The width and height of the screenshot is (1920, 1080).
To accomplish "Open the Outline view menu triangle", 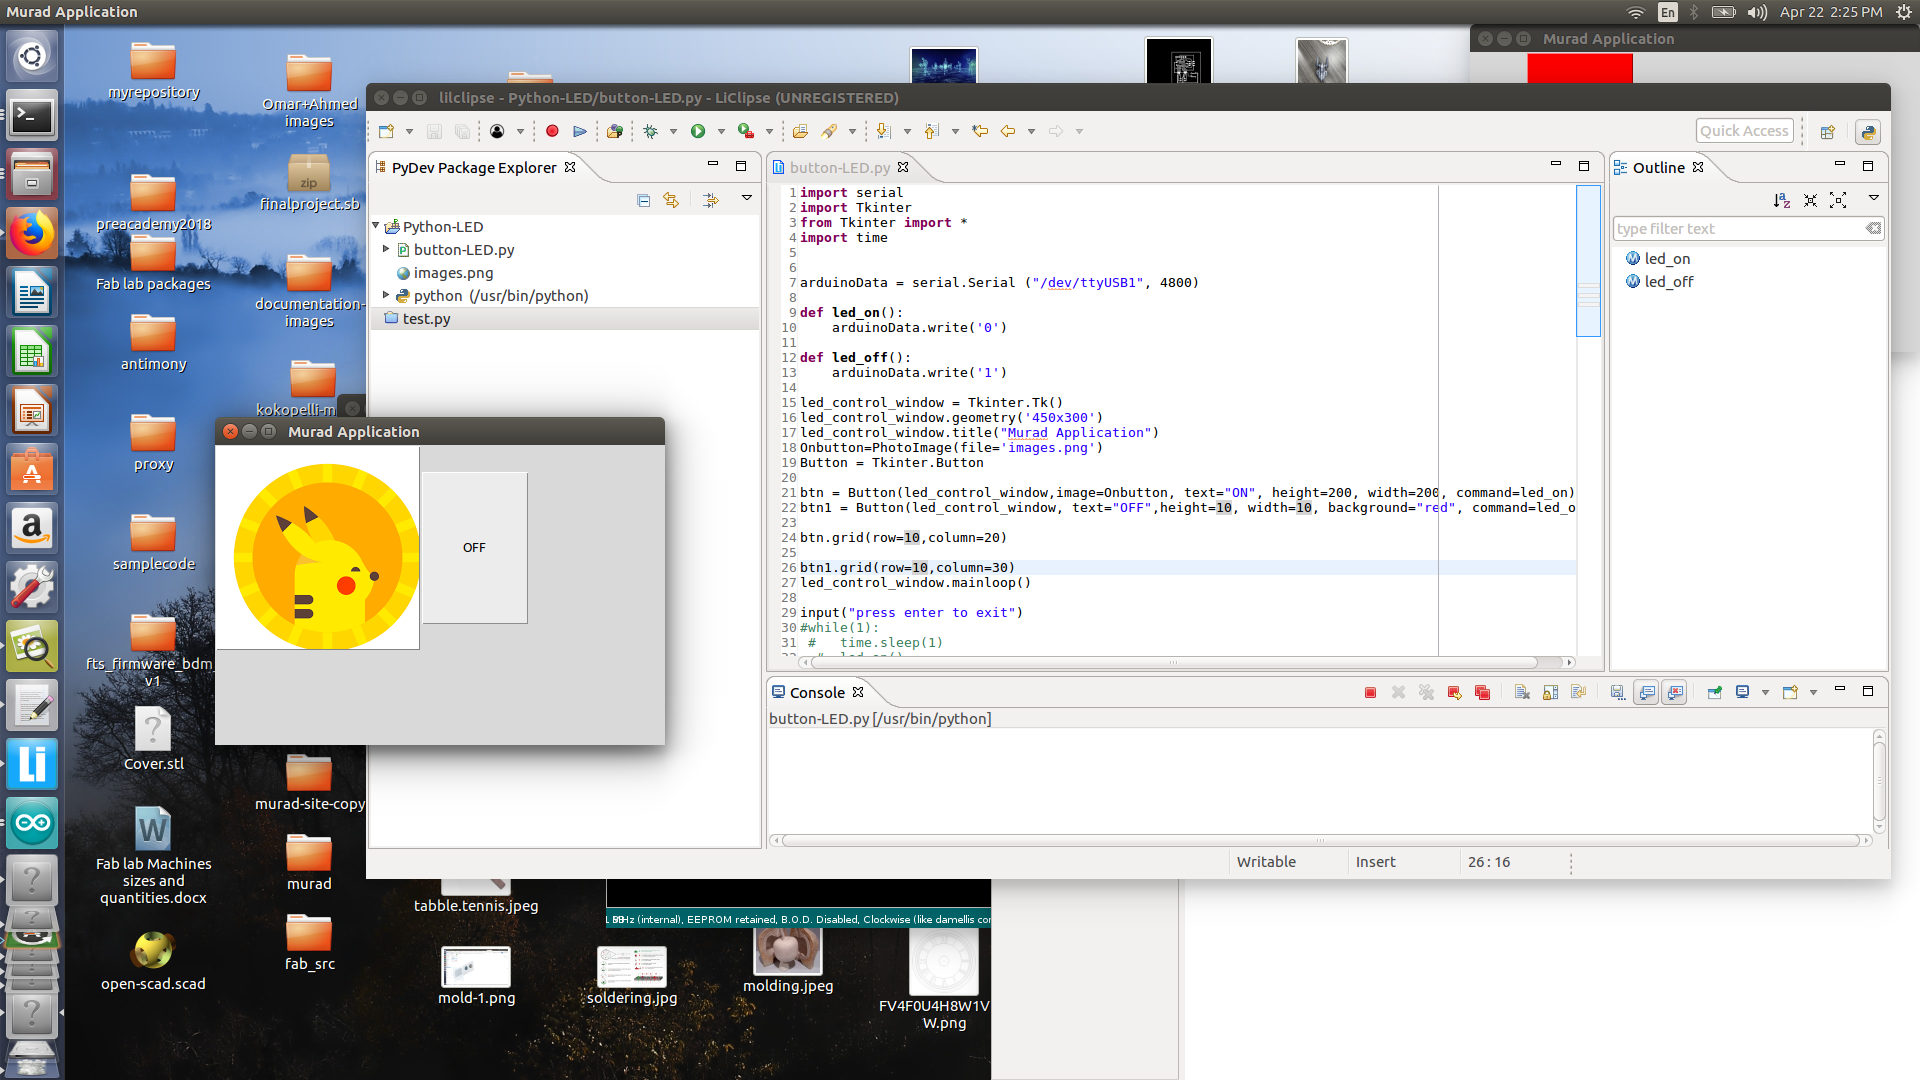I will pos(1874,198).
